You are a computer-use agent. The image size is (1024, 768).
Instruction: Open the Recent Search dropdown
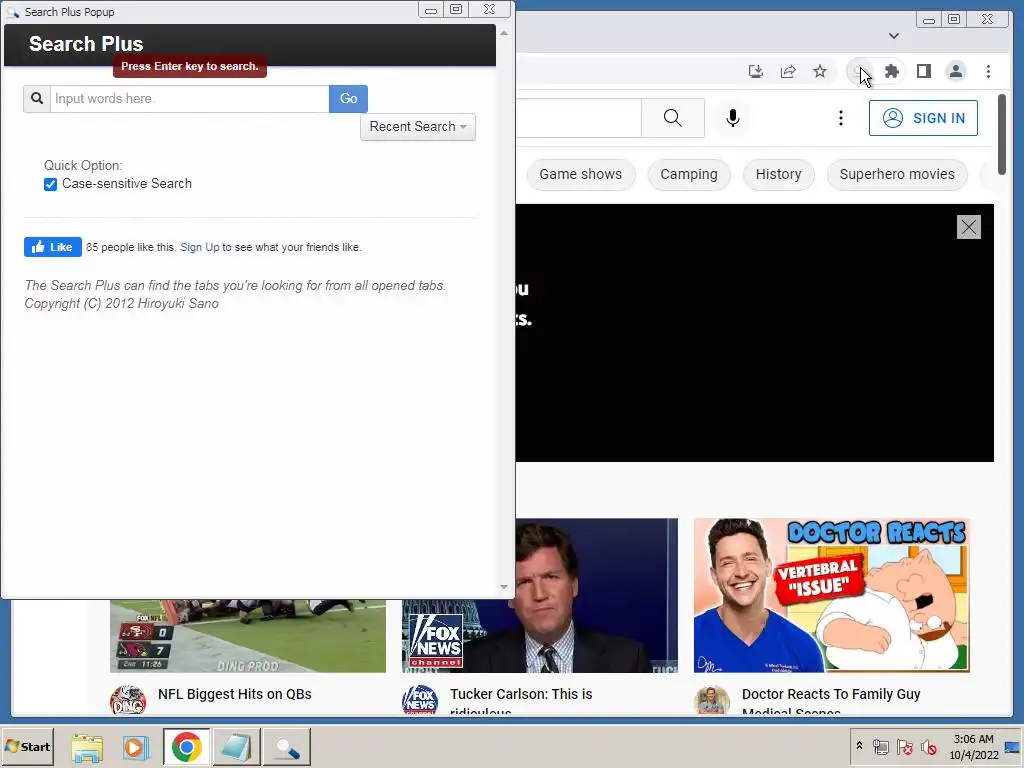(x=418, y=127)
